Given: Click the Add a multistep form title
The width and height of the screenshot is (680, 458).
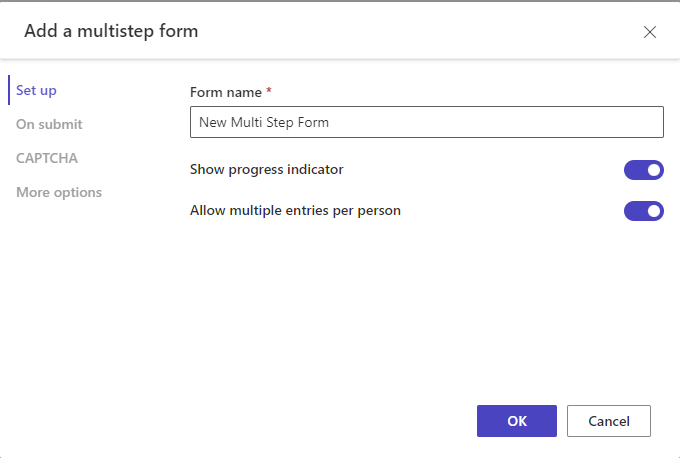Looking at the screenshot, I should (x=111, y=31).
